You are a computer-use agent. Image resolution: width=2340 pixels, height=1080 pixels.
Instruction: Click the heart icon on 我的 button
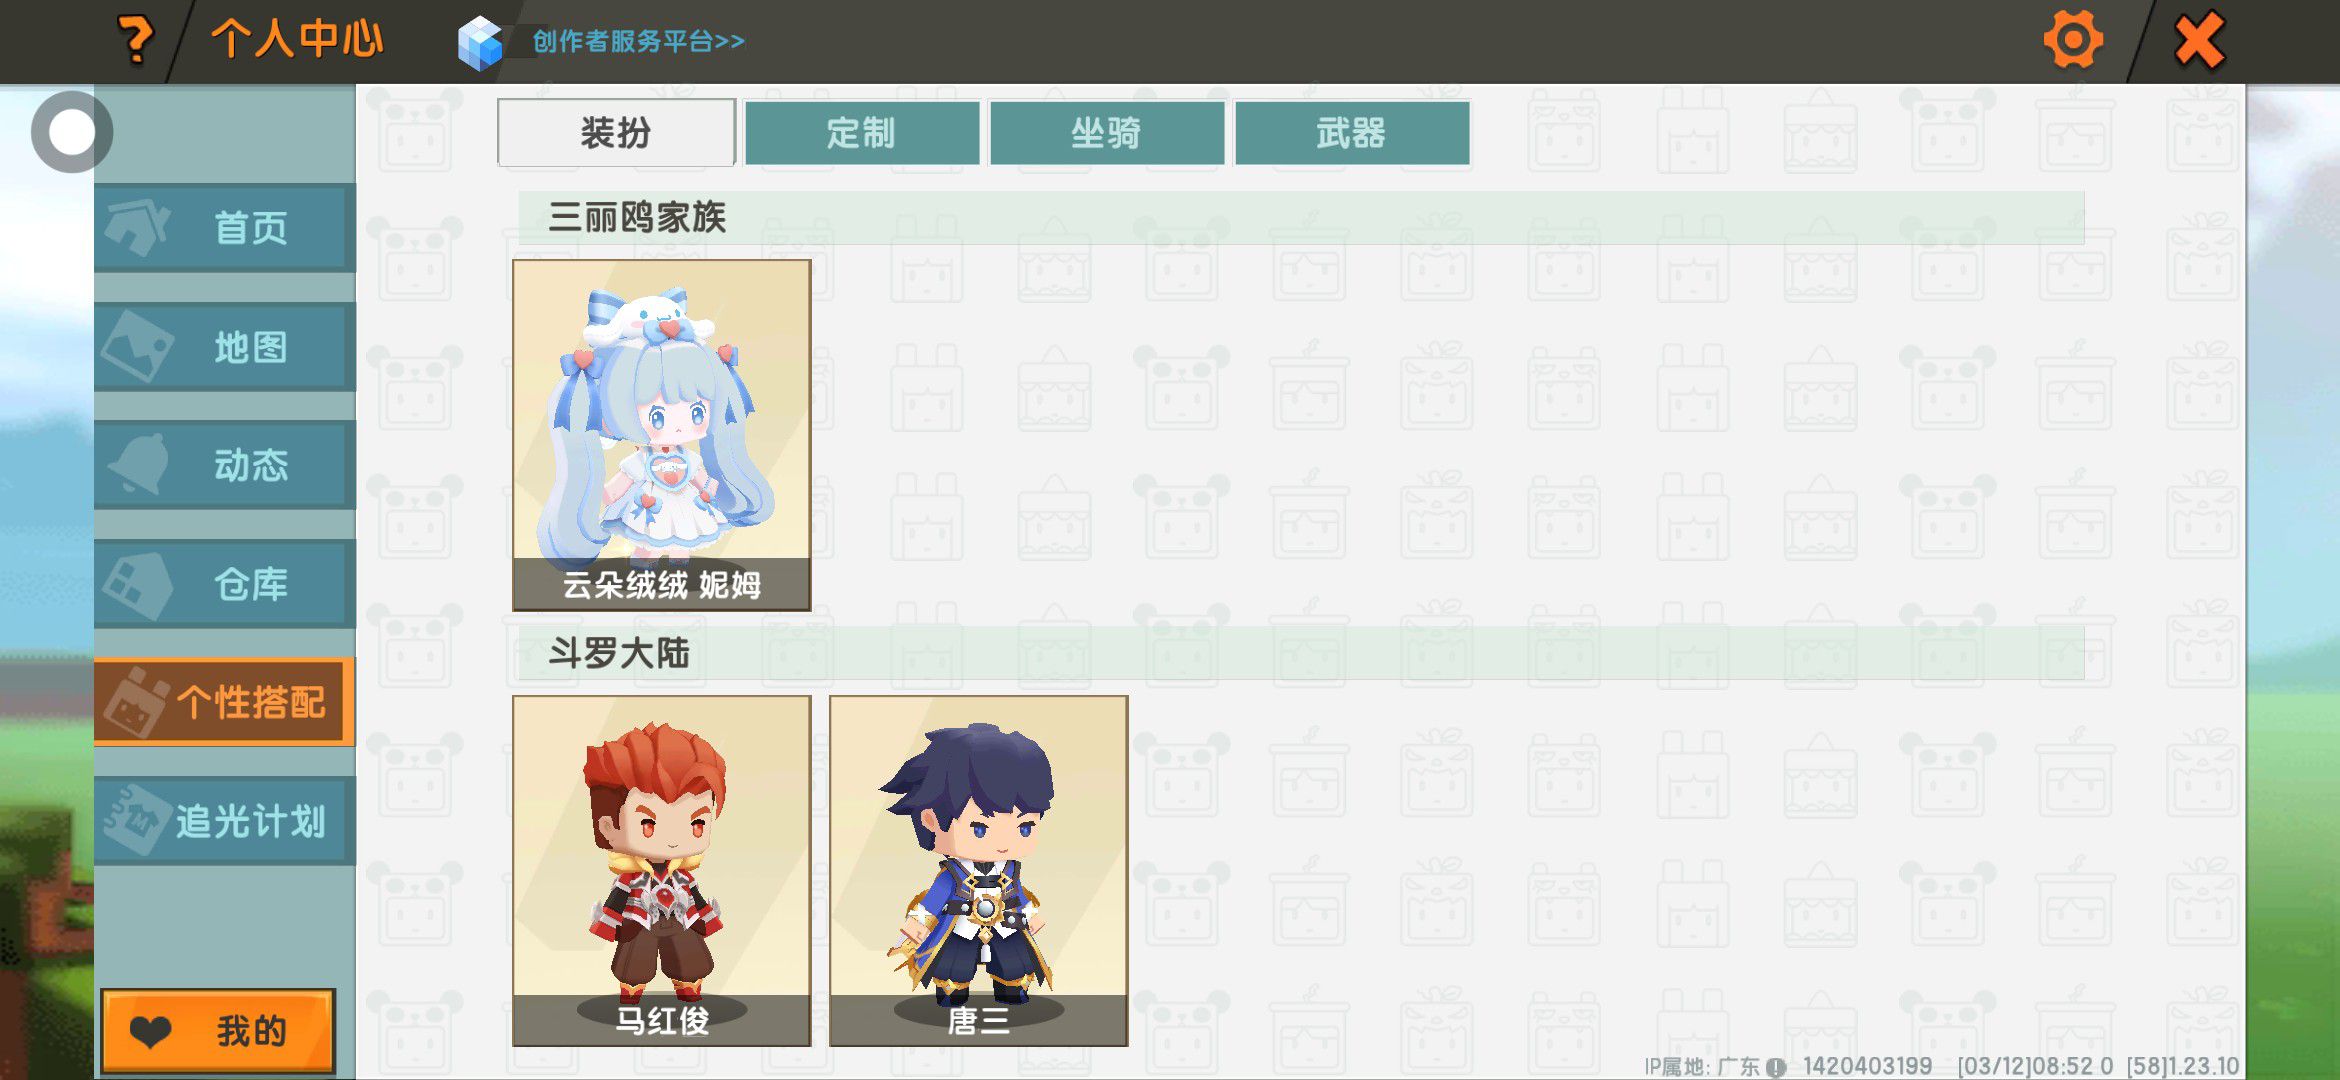pyautogui.click(x=151, y=1031)
